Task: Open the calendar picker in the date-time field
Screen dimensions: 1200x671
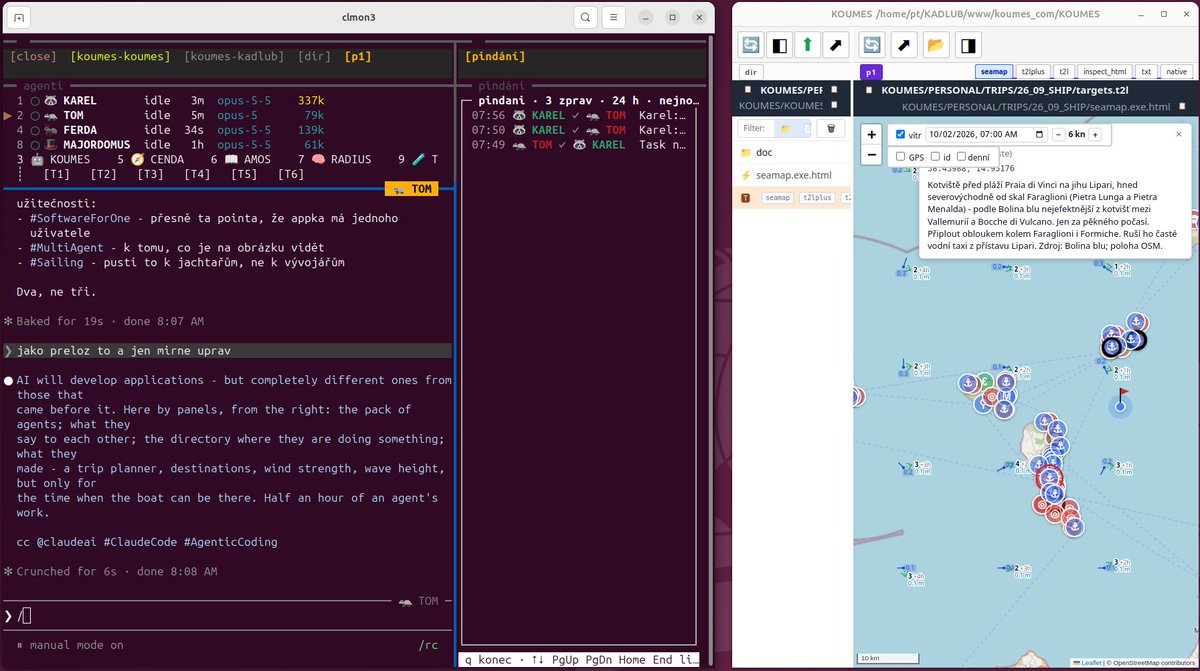Action: point(1039,134)
